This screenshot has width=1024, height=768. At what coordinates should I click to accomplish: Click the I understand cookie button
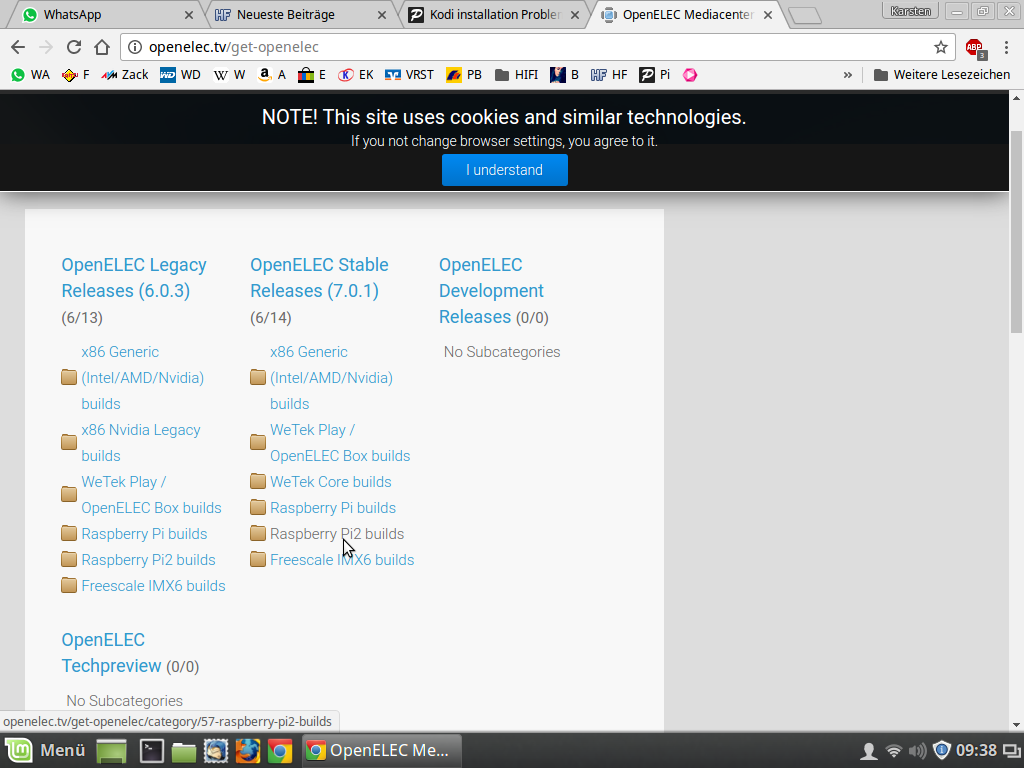(504, 170)
